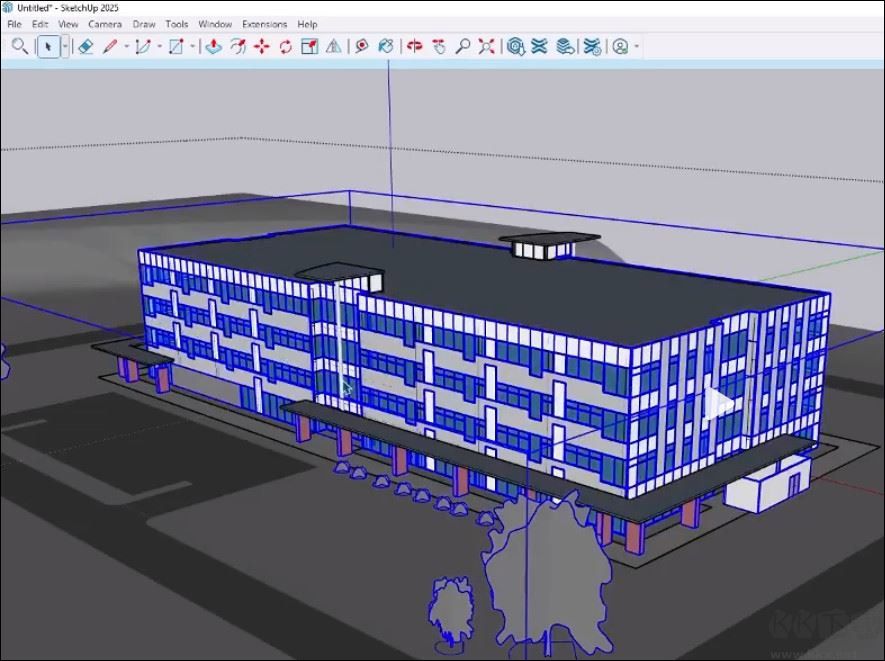
Task: Select the Orbit camera tool
Action: point(415,46)
